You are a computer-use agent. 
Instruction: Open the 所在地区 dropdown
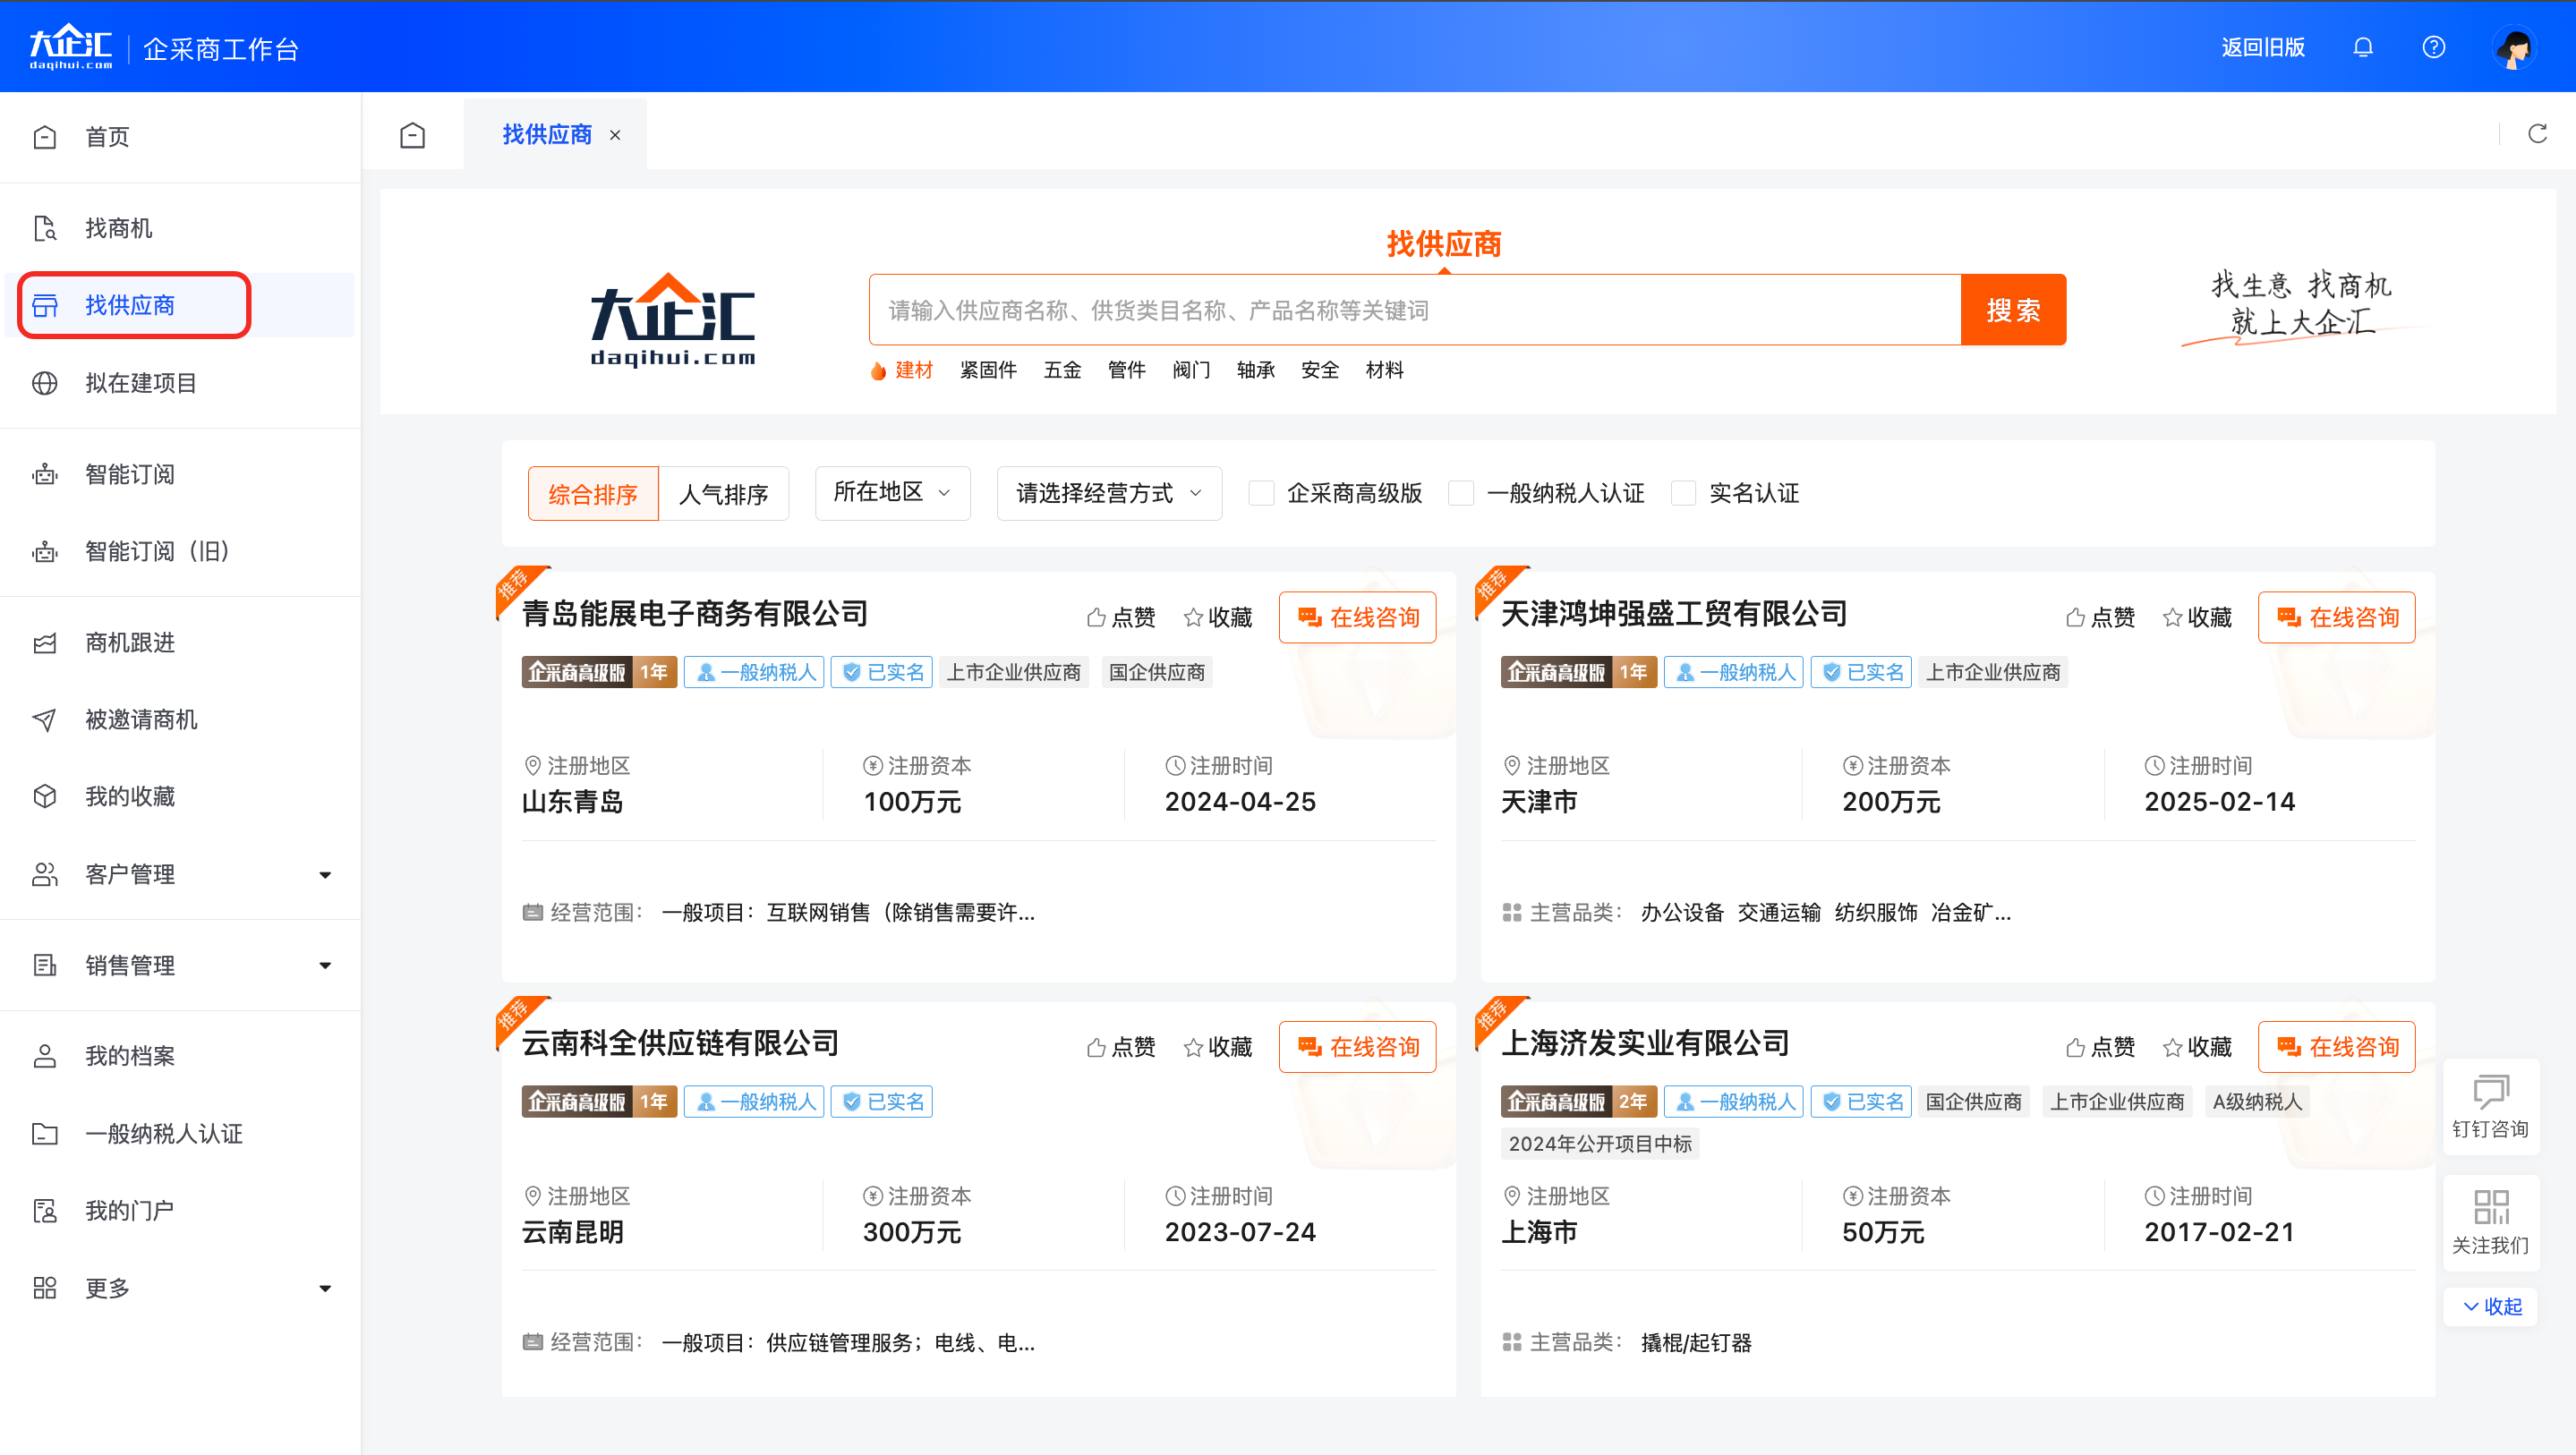[892, 493]
